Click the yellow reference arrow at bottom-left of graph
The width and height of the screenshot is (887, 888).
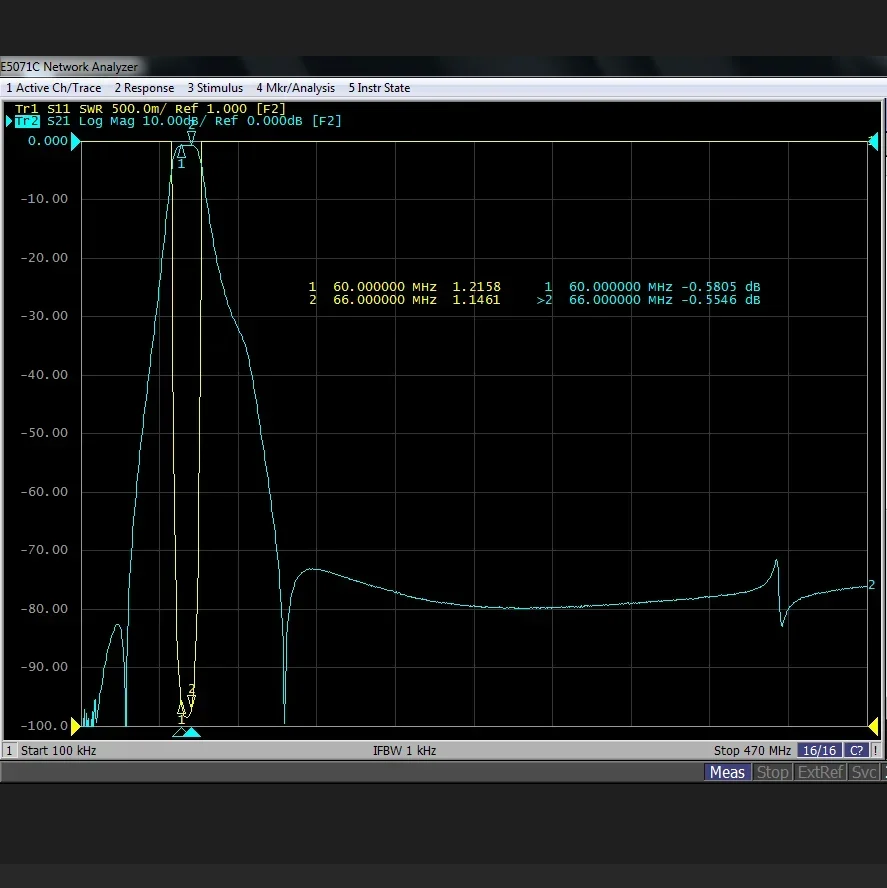(74, 724)
